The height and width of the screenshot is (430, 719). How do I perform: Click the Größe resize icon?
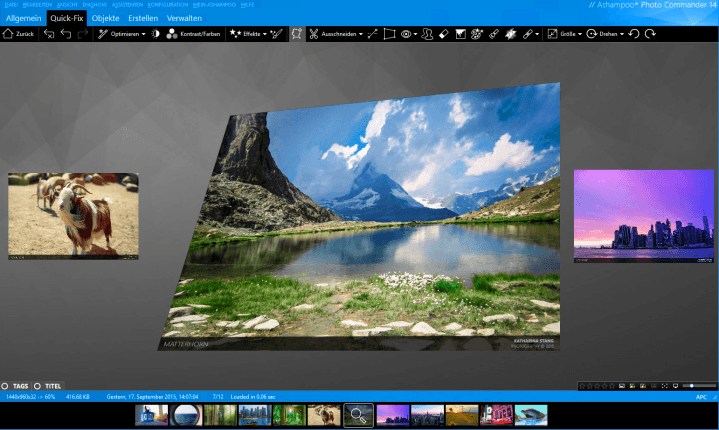(552, 34)
